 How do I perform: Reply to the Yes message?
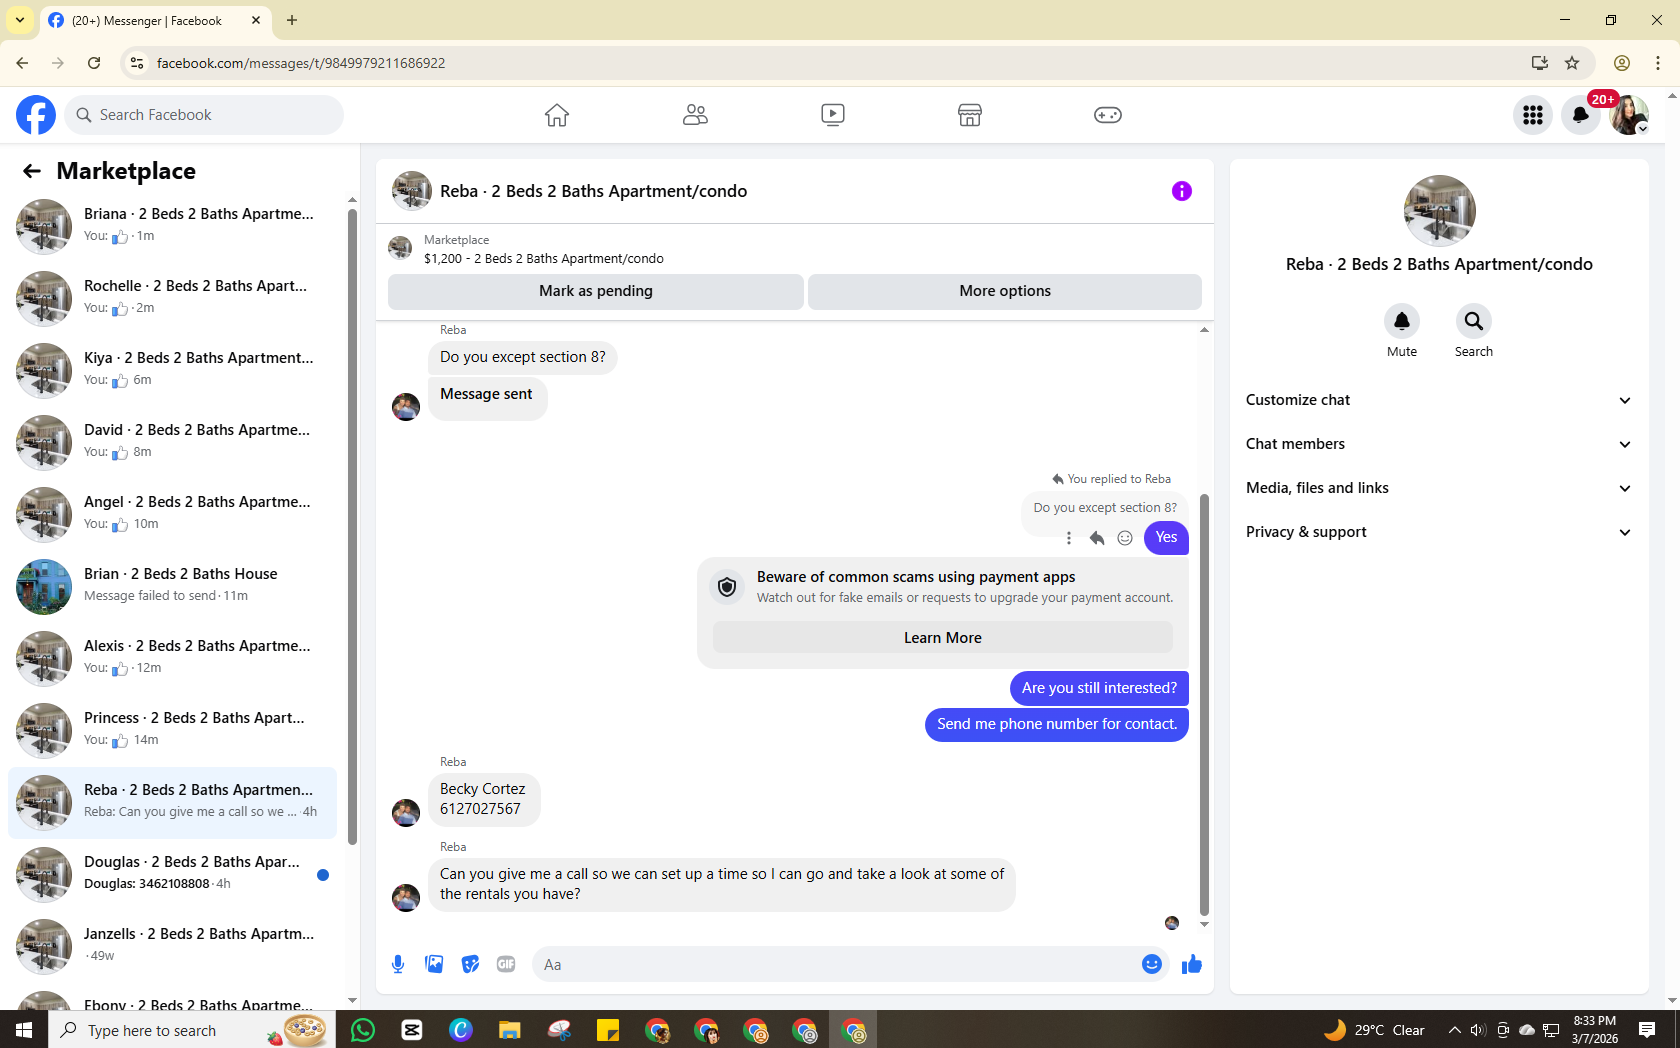click(x=1097, y=538)
